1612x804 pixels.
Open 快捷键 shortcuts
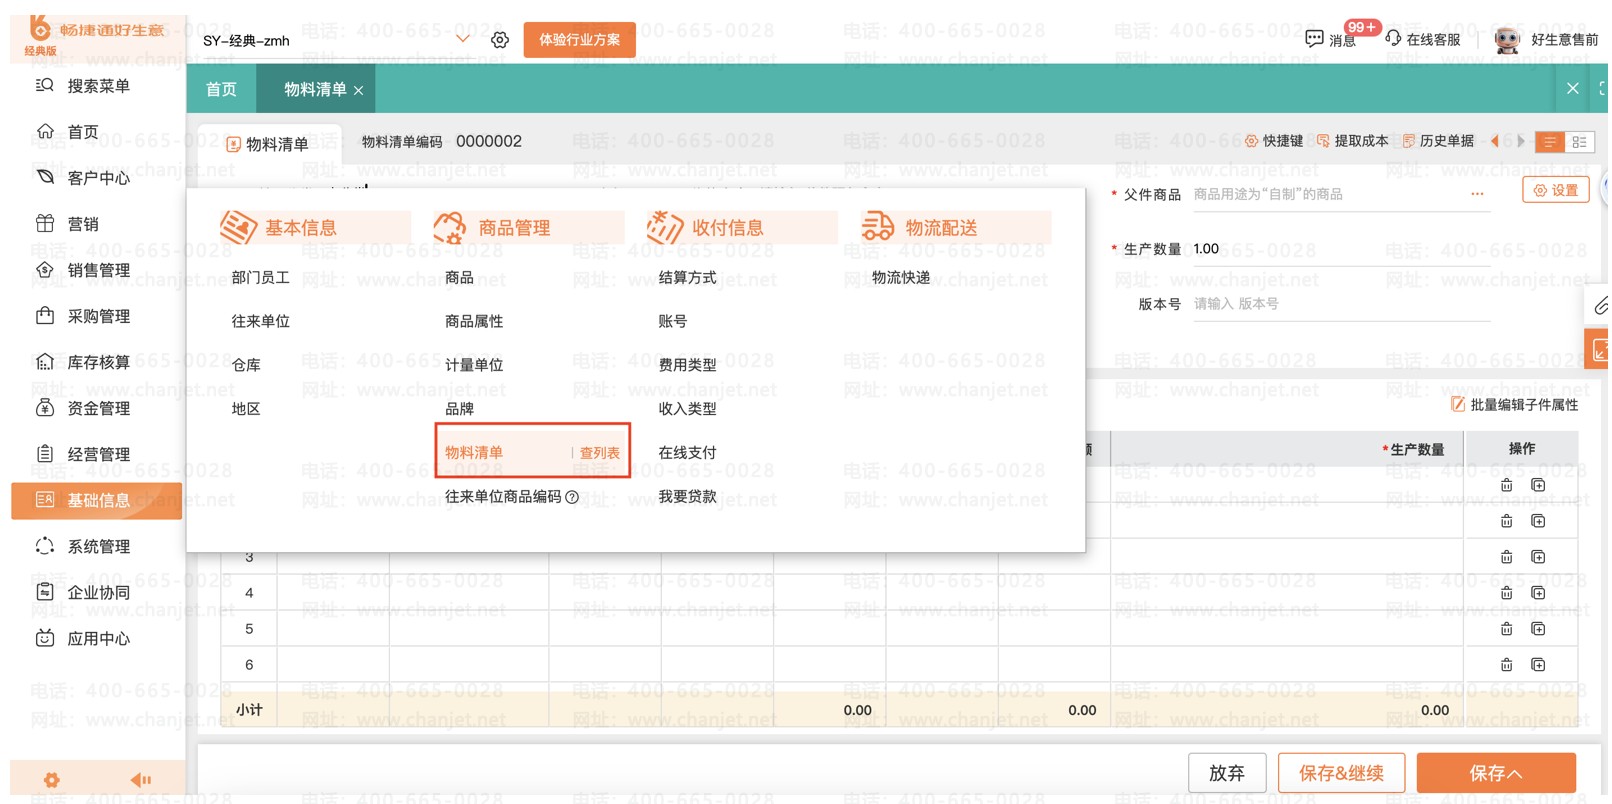[1273, 141]
